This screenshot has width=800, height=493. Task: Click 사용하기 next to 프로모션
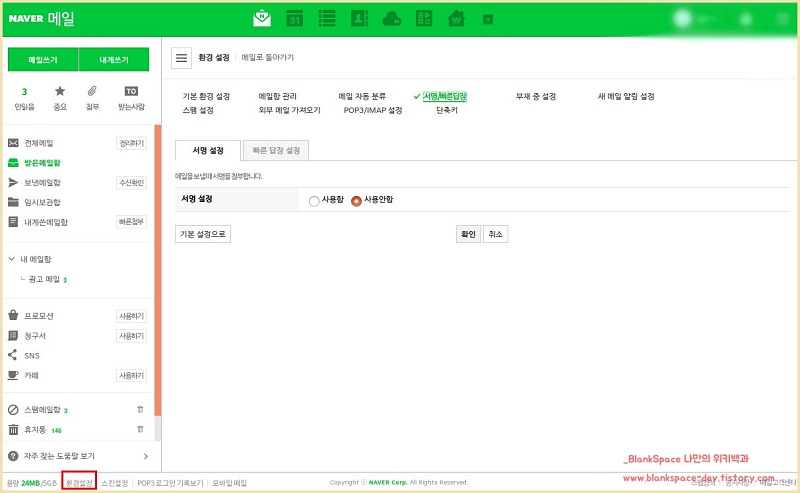[132, 316]
